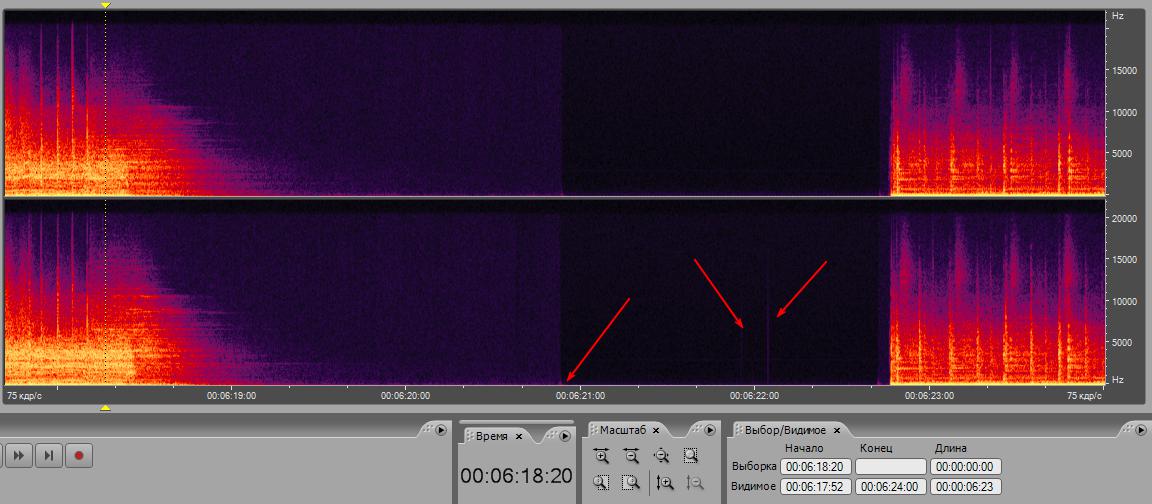Click 00:06:21:00 on the time ruler
This screenshot has height=504, width=1152.
click(x=580, y=395)
